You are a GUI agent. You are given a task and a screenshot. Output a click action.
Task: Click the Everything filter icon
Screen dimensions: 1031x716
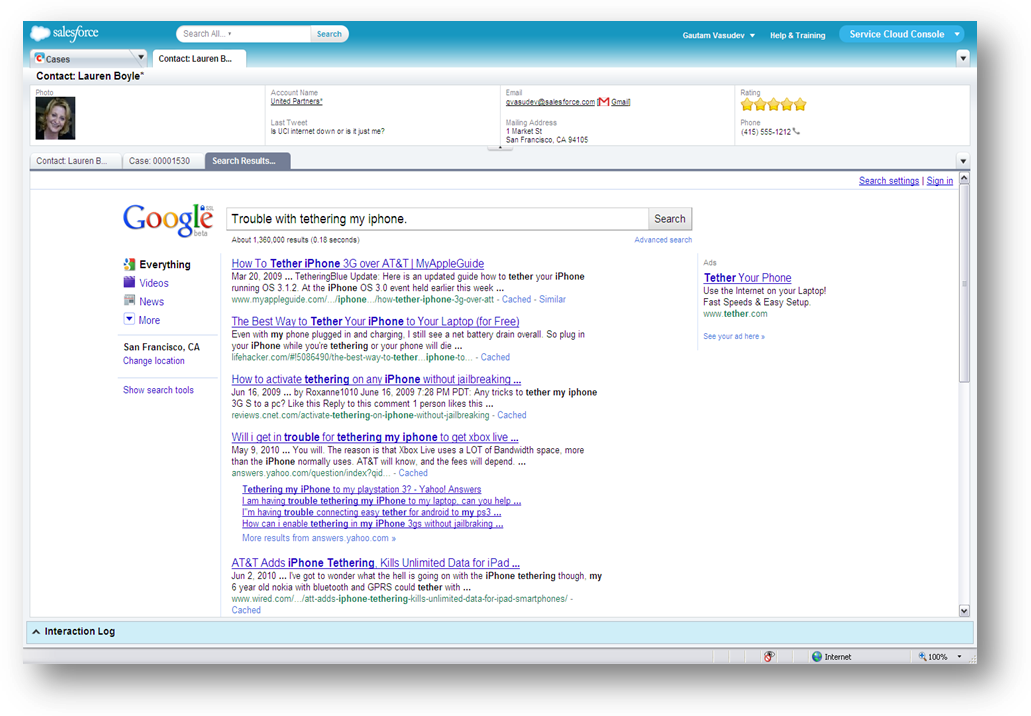point(129,265)
